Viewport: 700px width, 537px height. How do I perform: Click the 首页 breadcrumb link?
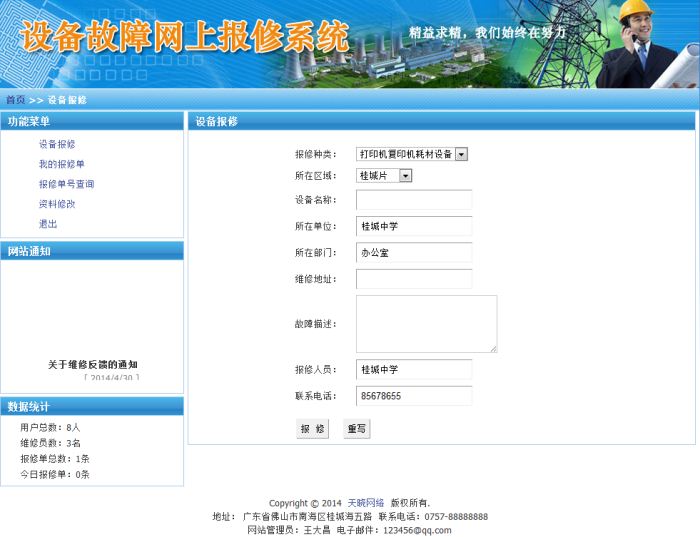click(x=15, y=100)
